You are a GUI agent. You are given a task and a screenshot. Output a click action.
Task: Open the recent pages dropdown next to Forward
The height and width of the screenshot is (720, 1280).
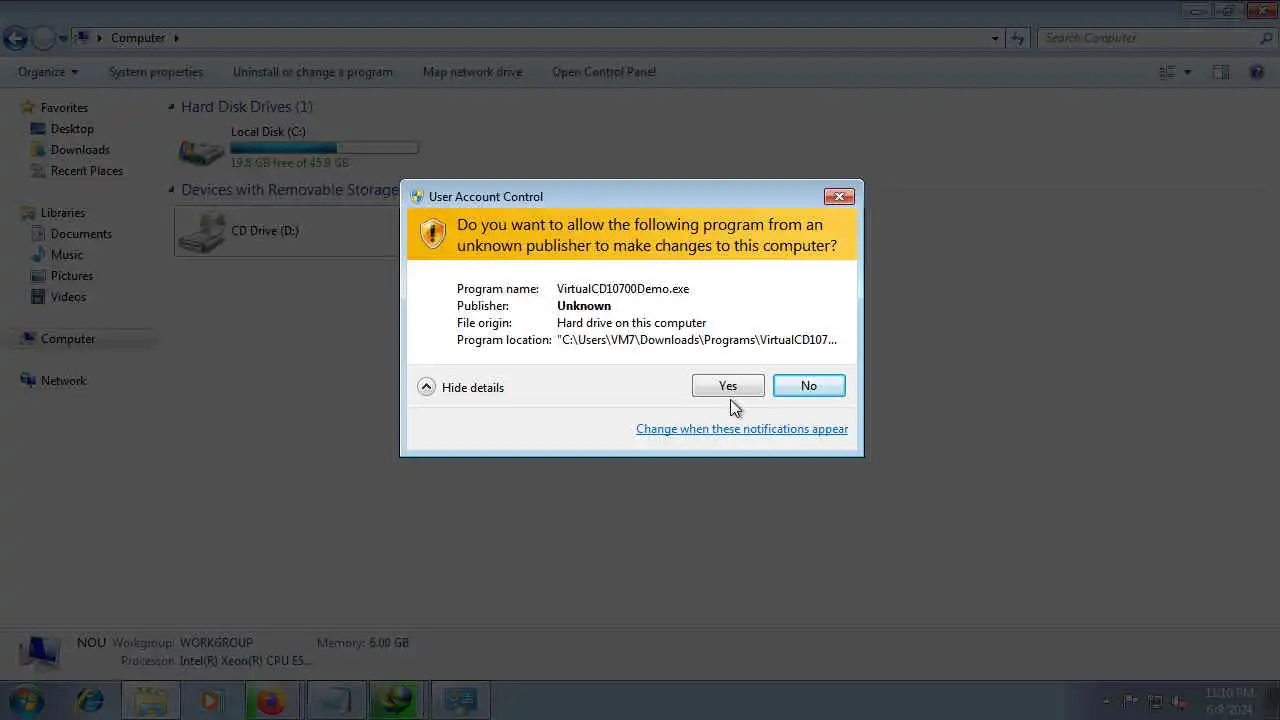click(63, 39)
